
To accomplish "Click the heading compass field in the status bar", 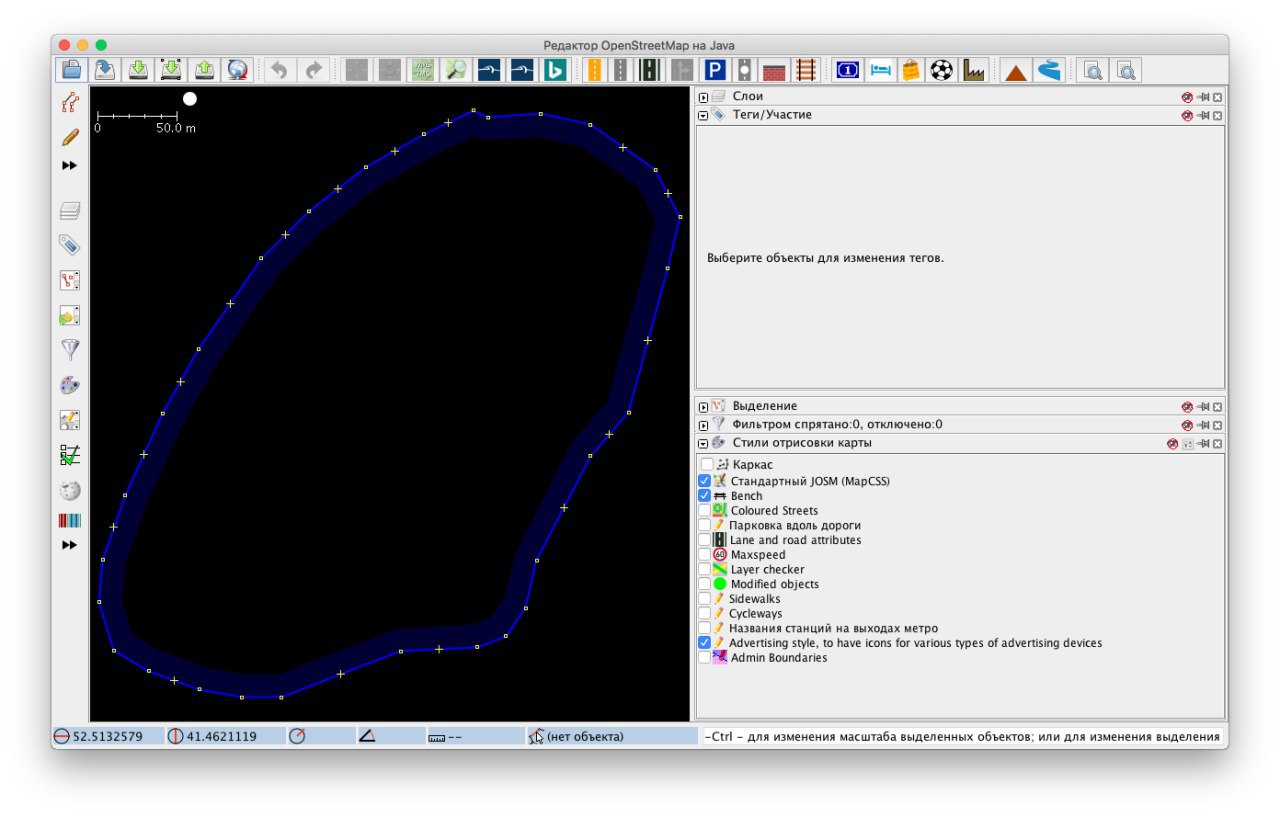I will [x=320, y=736].
